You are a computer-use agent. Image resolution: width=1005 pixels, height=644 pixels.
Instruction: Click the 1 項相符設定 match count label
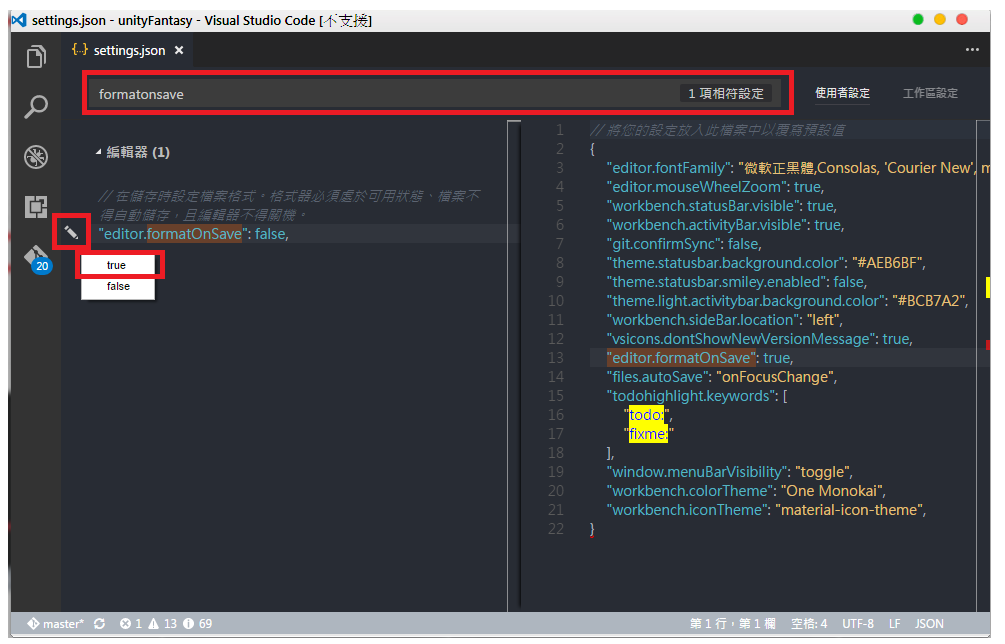(726, 94)
